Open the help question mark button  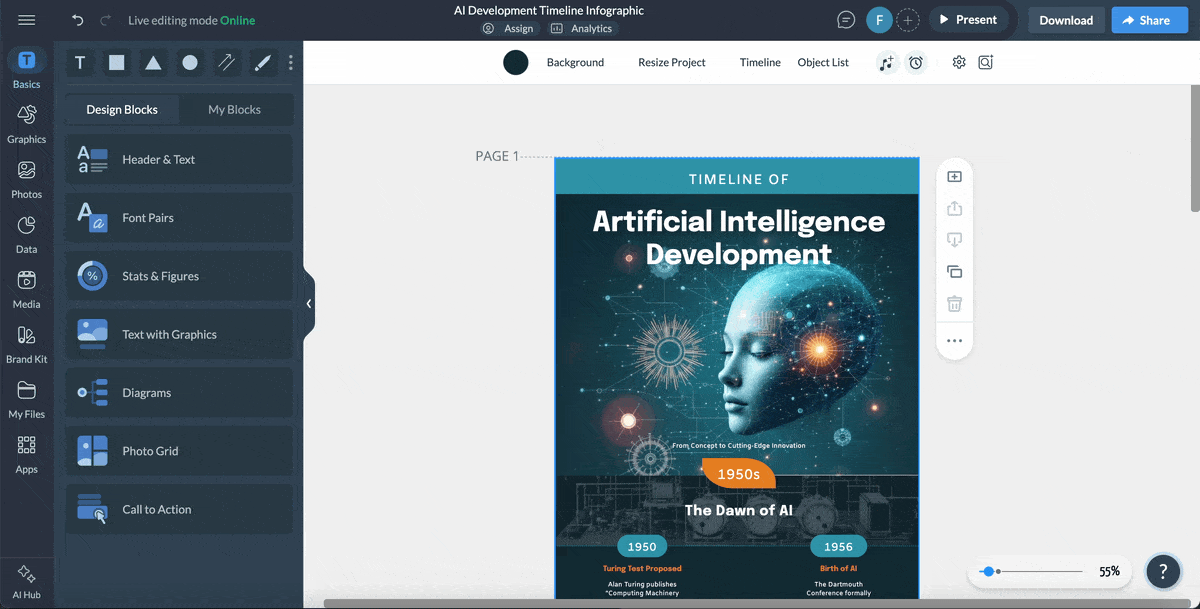pyautogui.click(x=1163, y=571)
